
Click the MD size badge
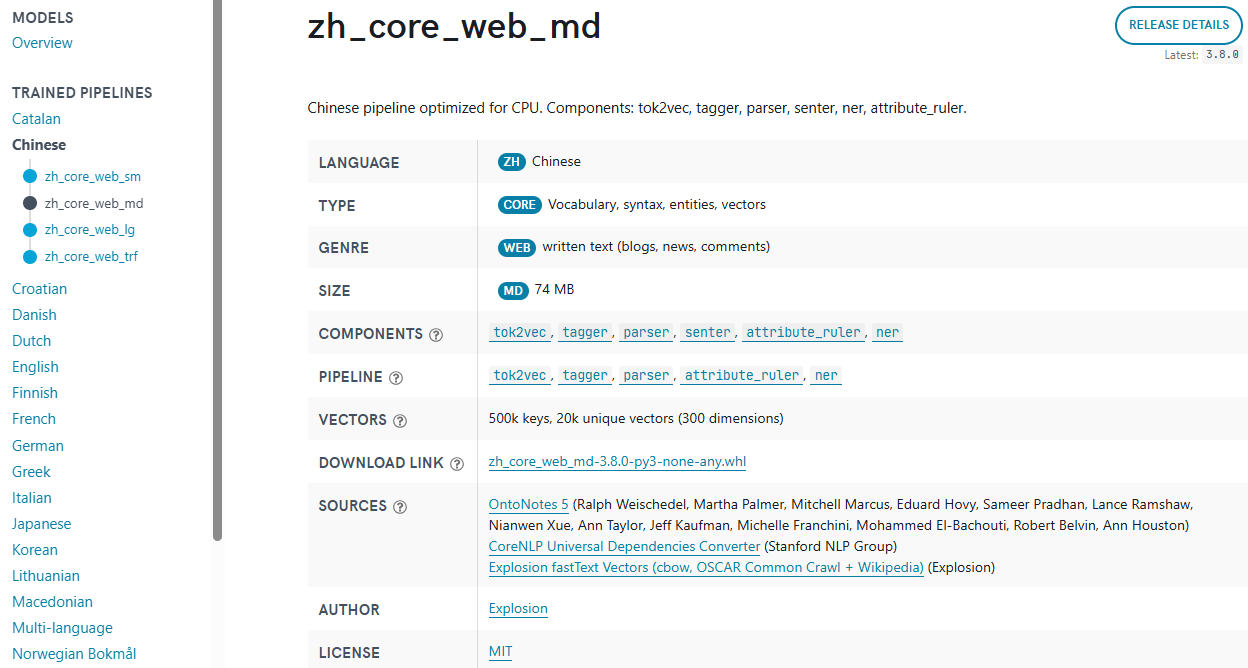coord(513,290)
